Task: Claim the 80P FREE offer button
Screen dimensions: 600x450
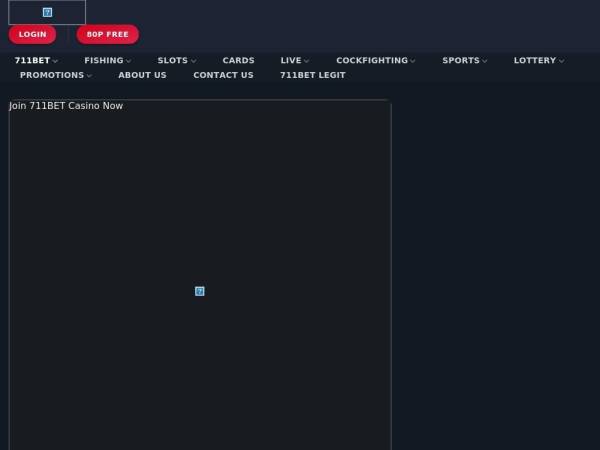Action: (x=108, y=34)
